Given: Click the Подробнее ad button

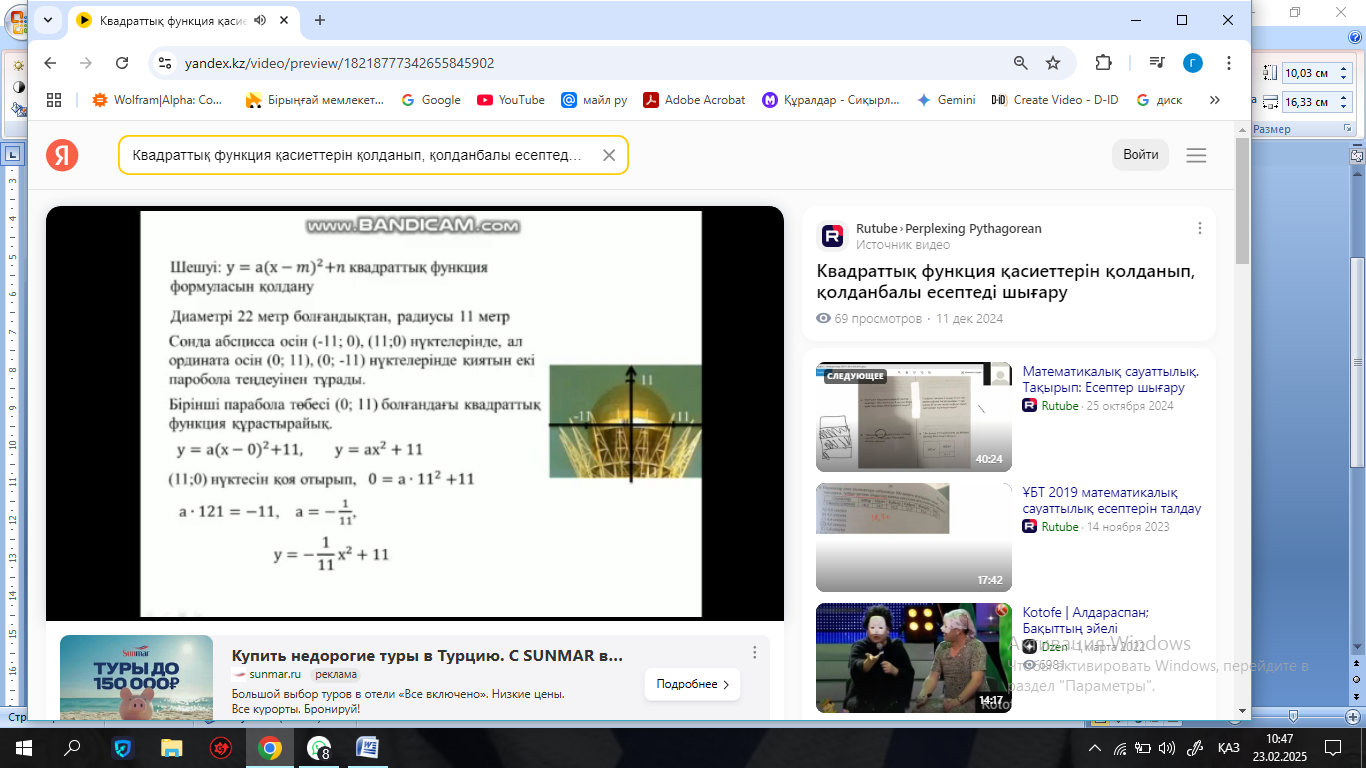Looking at the screenshot, I should 692,685.
